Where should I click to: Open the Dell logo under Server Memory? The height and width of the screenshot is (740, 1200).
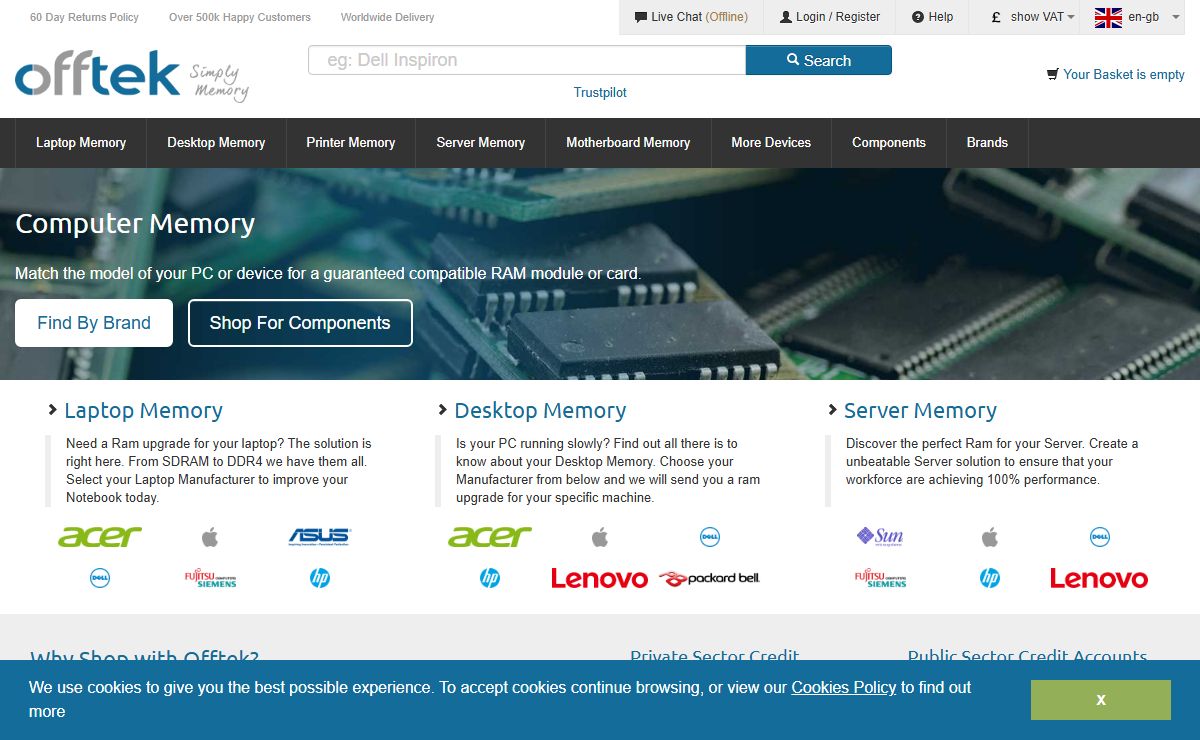tap(1100, 538)
